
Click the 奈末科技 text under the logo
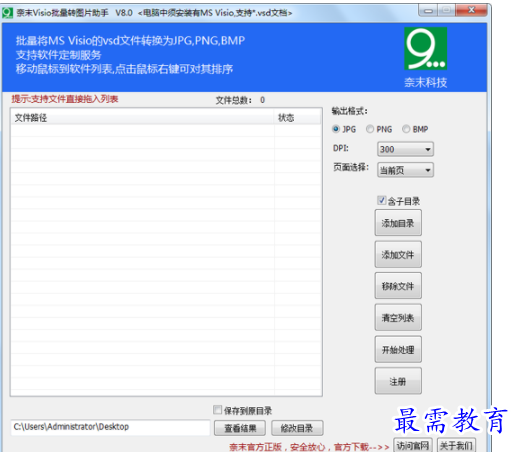(x=426, y=82)
